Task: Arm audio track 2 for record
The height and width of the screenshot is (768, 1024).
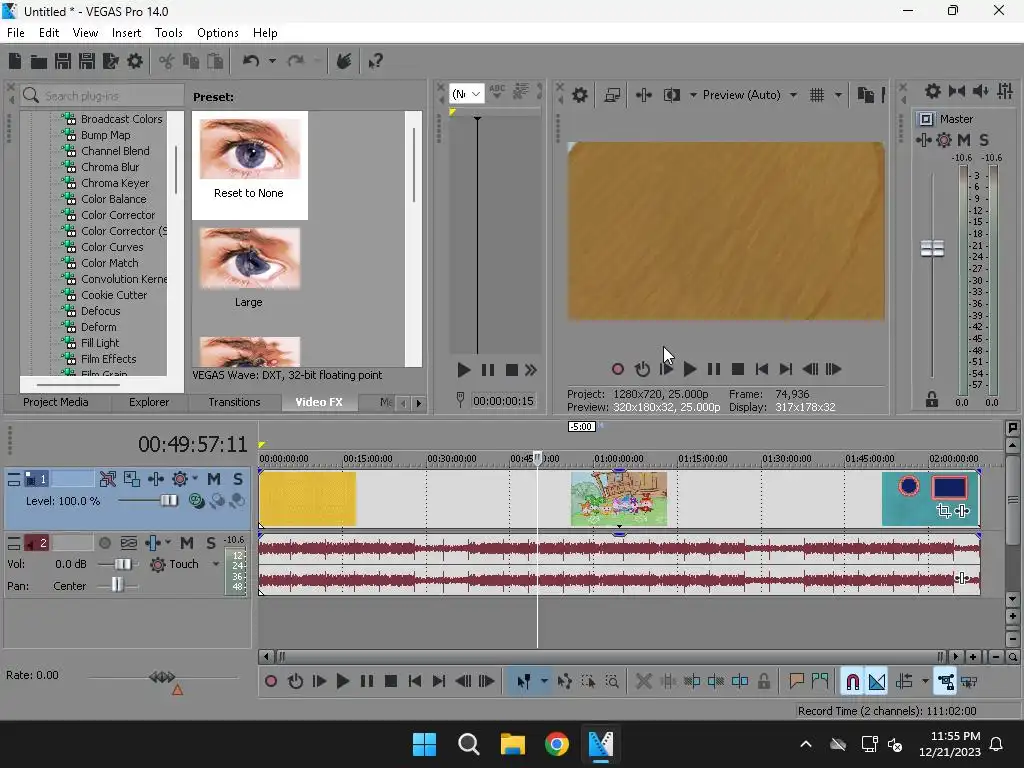Action: coord(104,543)
